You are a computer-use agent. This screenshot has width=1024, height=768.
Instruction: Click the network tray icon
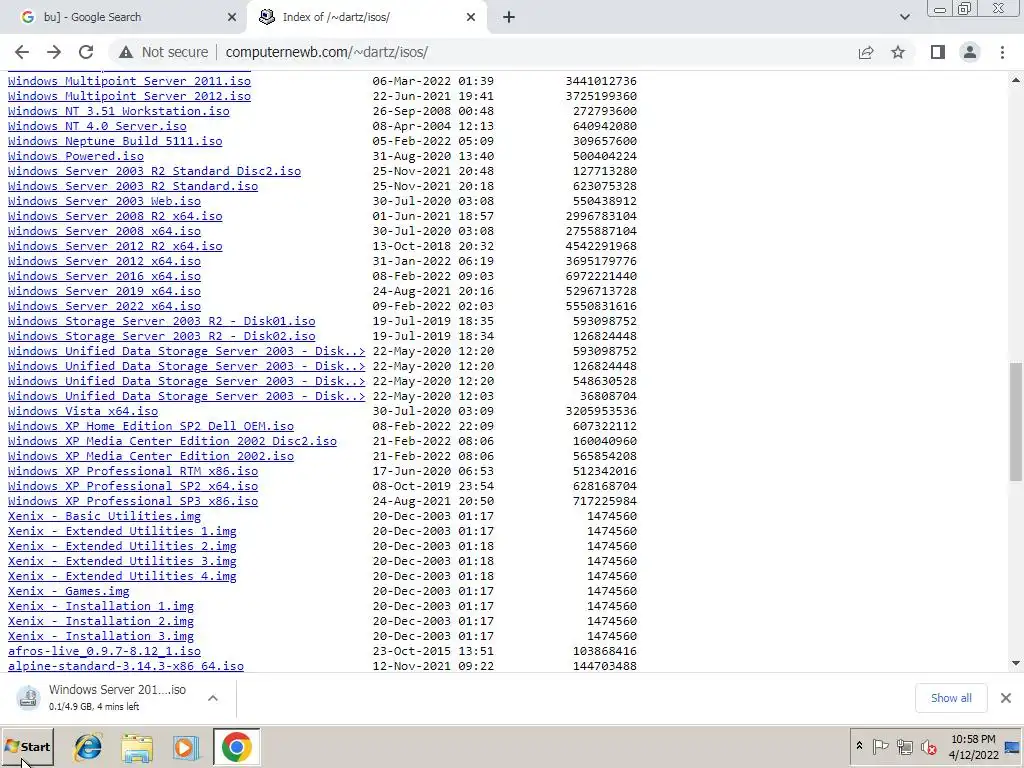point(904,746)
